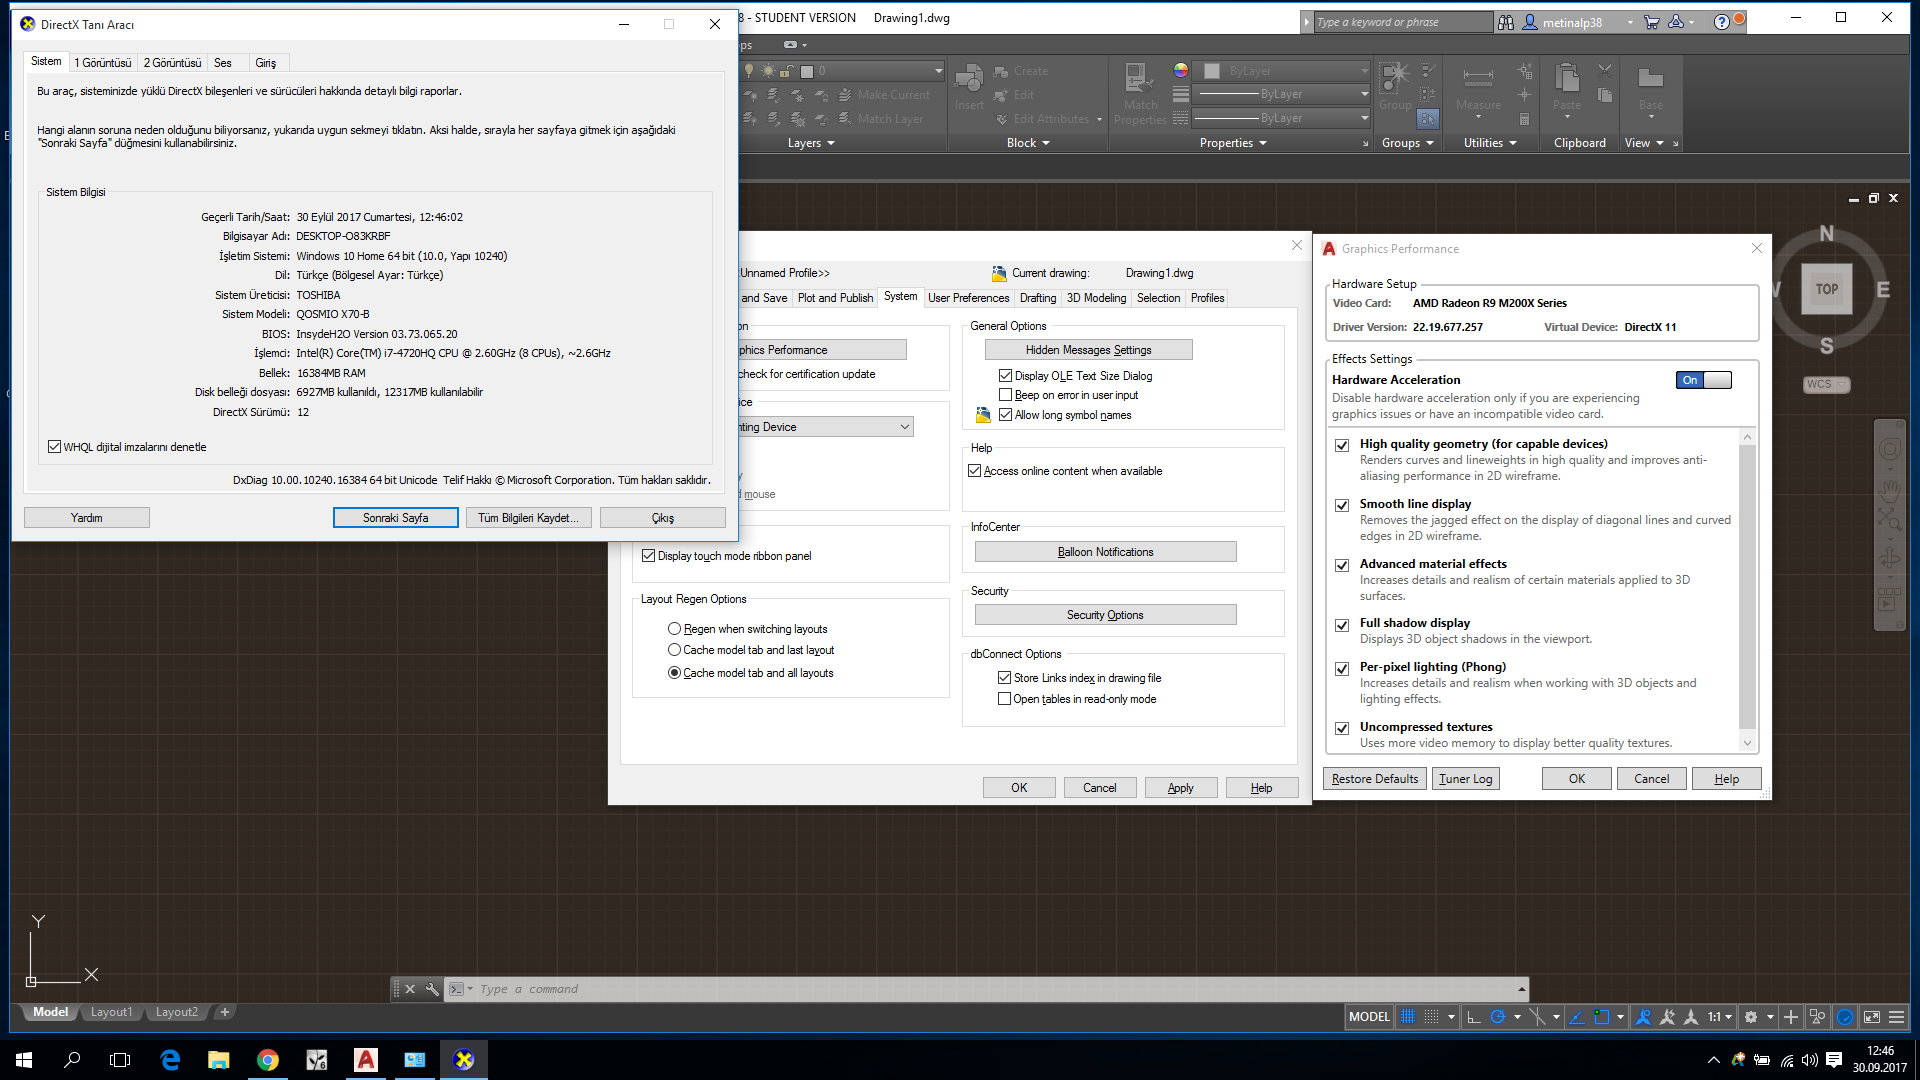The height and width of the screenshot is (1080, 1920).
Task: Open AutoCAD from the Windows taskbar
Action: 365,1059
